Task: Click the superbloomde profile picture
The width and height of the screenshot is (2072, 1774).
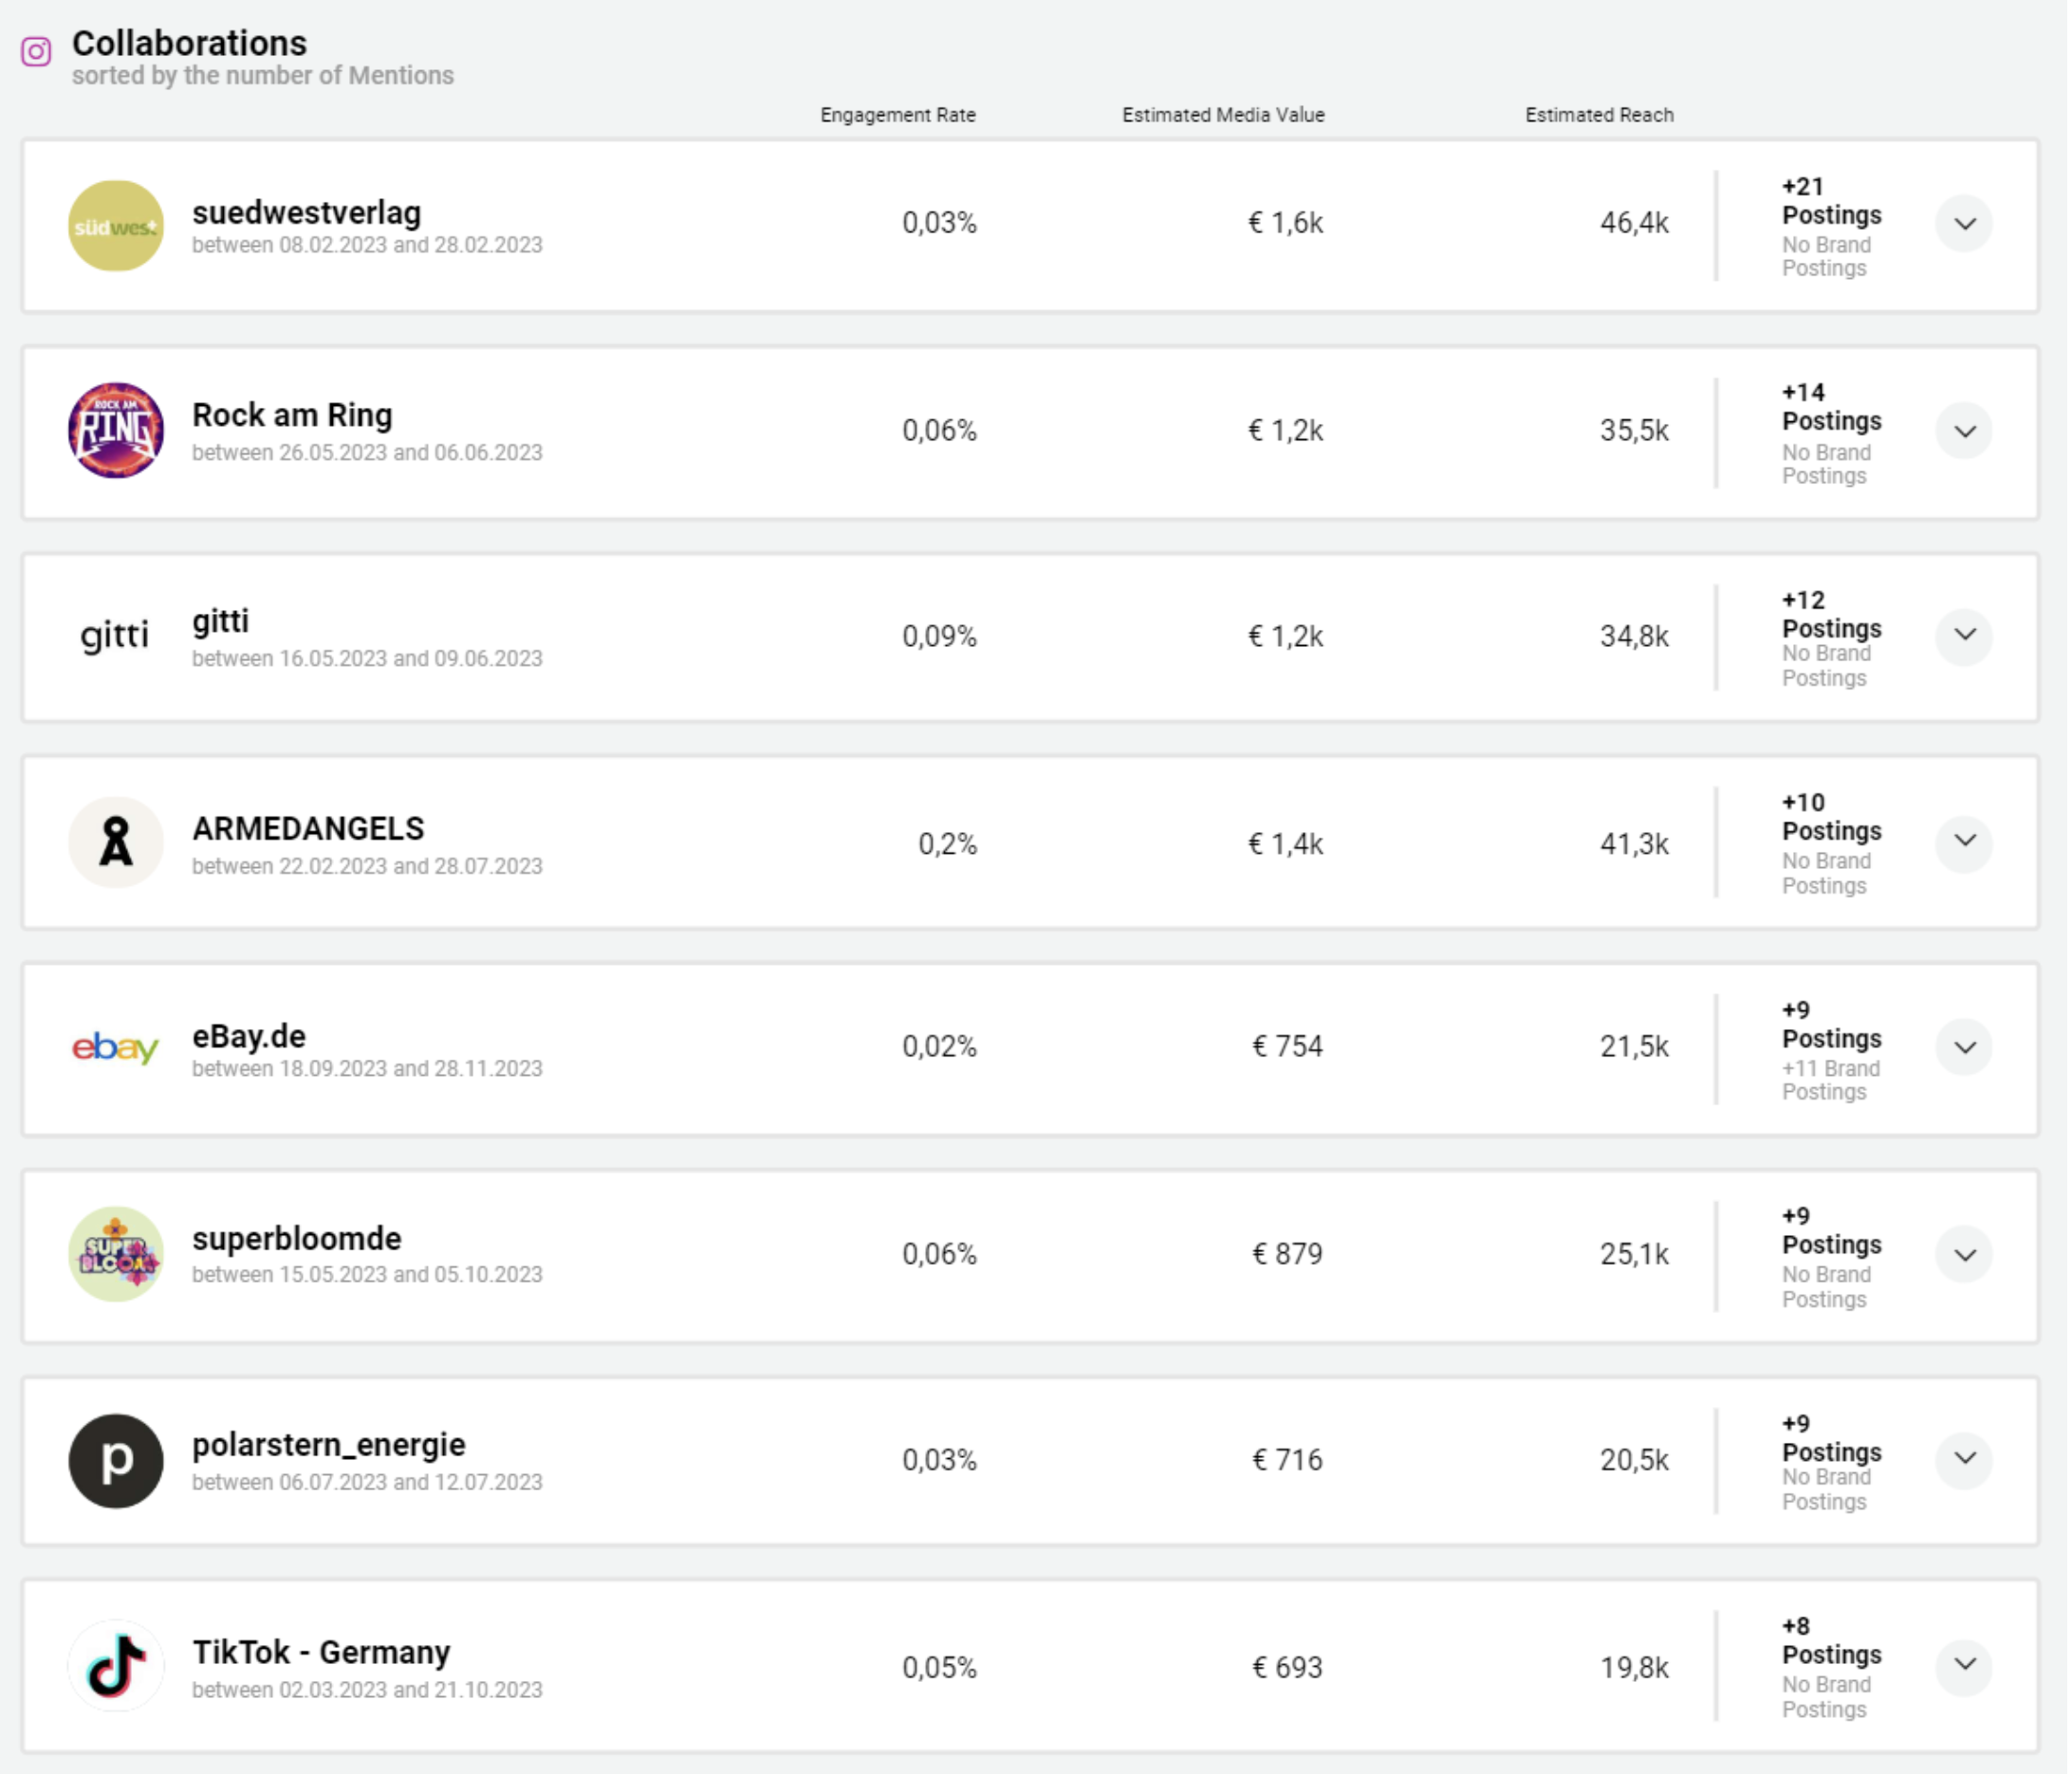Action: coord(115,1254)
